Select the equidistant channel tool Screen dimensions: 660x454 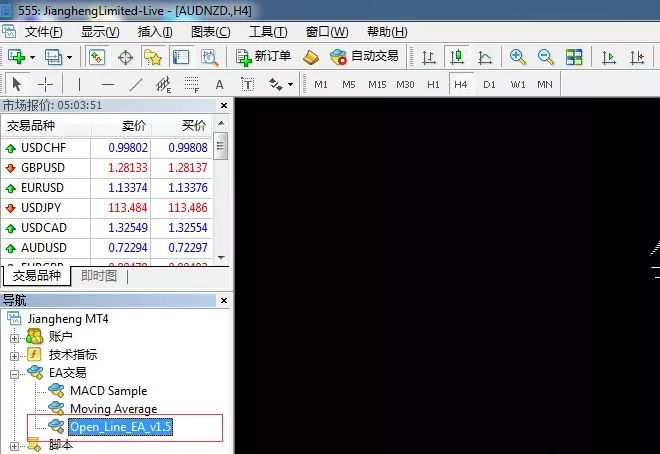(x=163, y=85)
